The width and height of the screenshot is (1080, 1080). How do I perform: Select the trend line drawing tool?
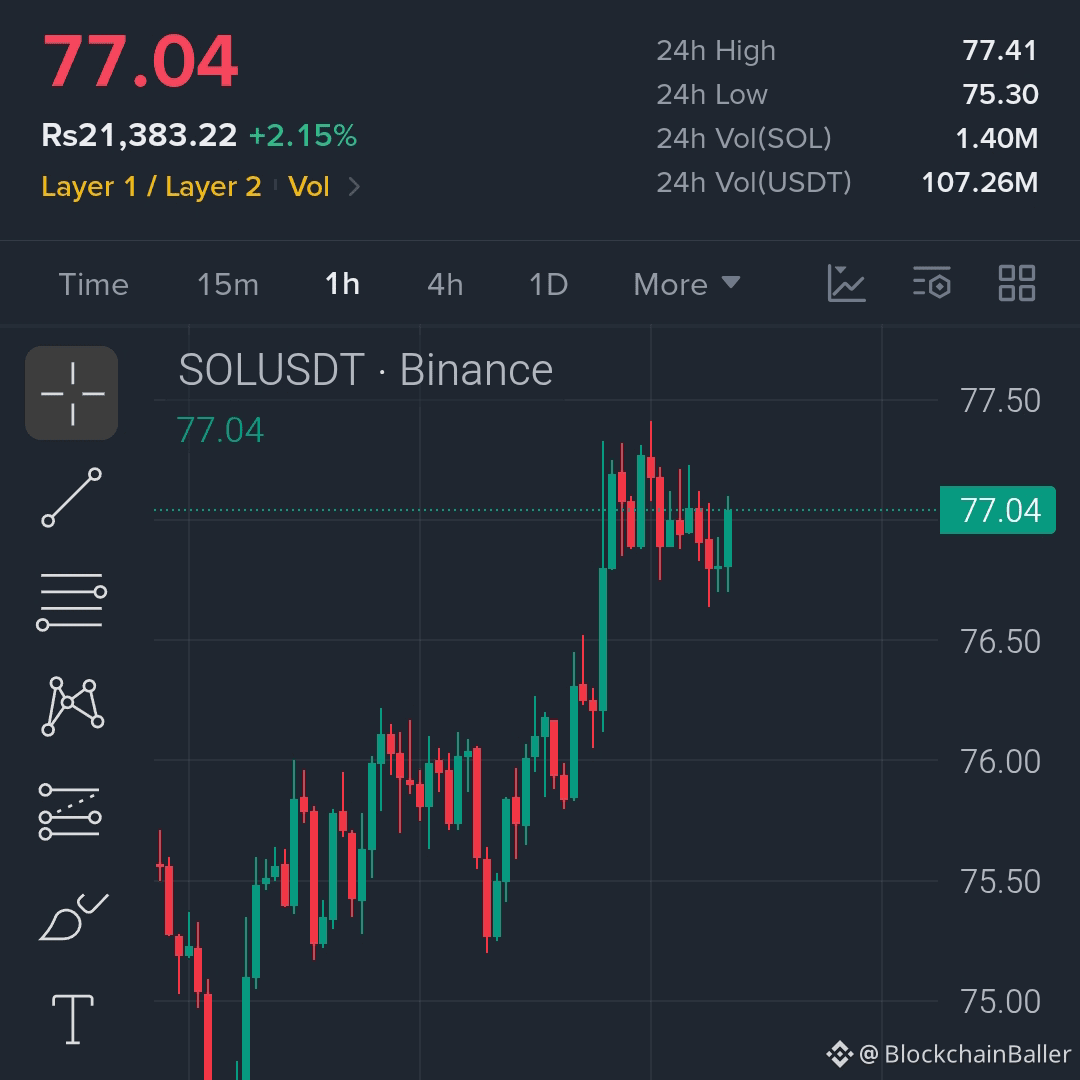[x=72, y=497]
